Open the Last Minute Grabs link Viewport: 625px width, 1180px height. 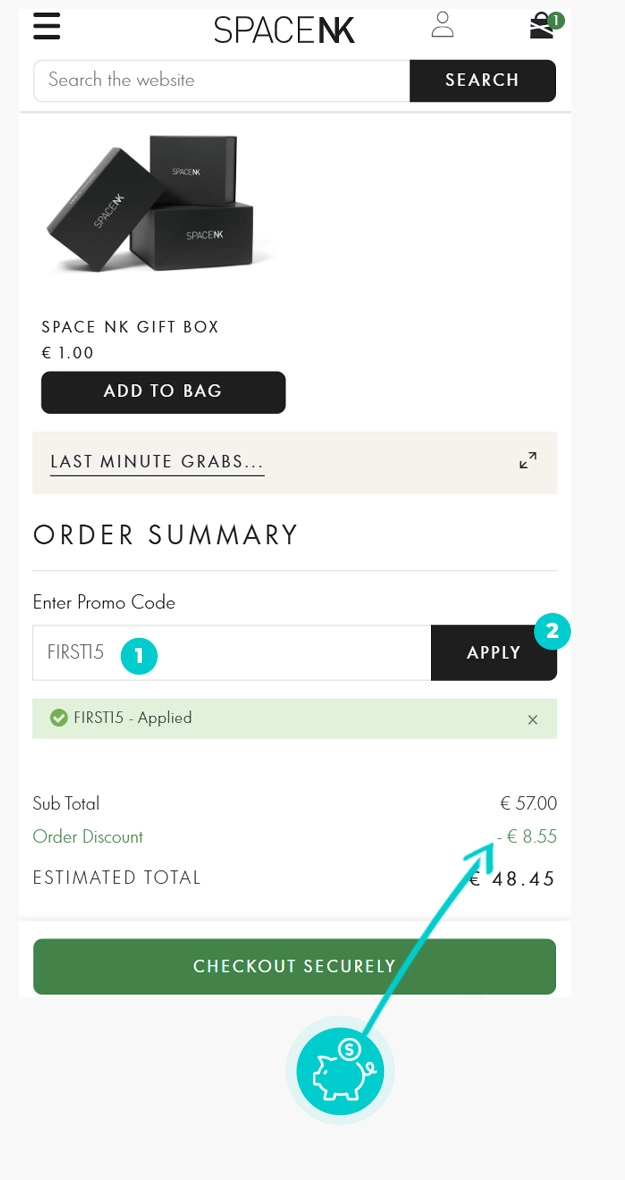pyautogui.click(x=157, y=462)
